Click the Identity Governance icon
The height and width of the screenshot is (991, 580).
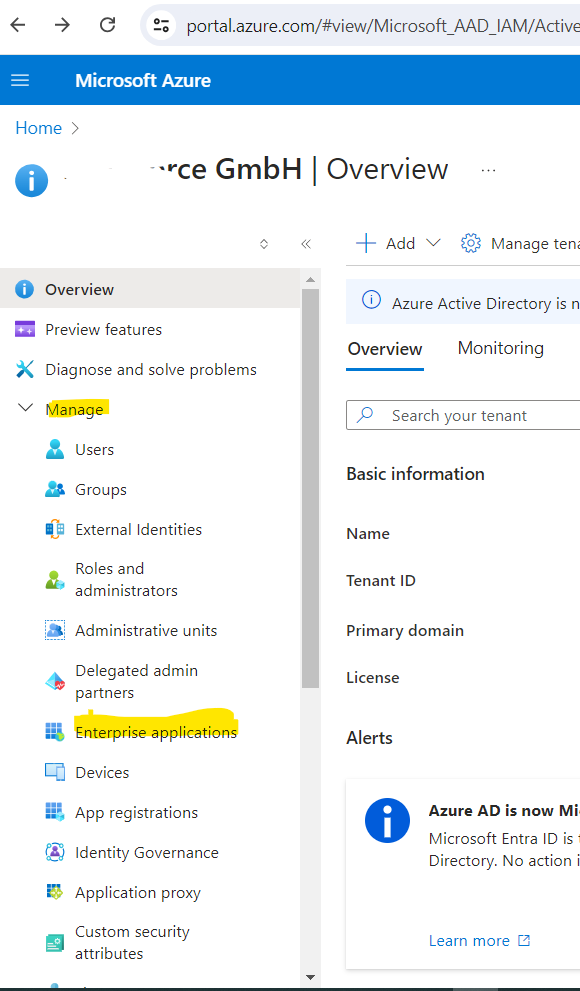pyautogui.click(x=55, y=852)
